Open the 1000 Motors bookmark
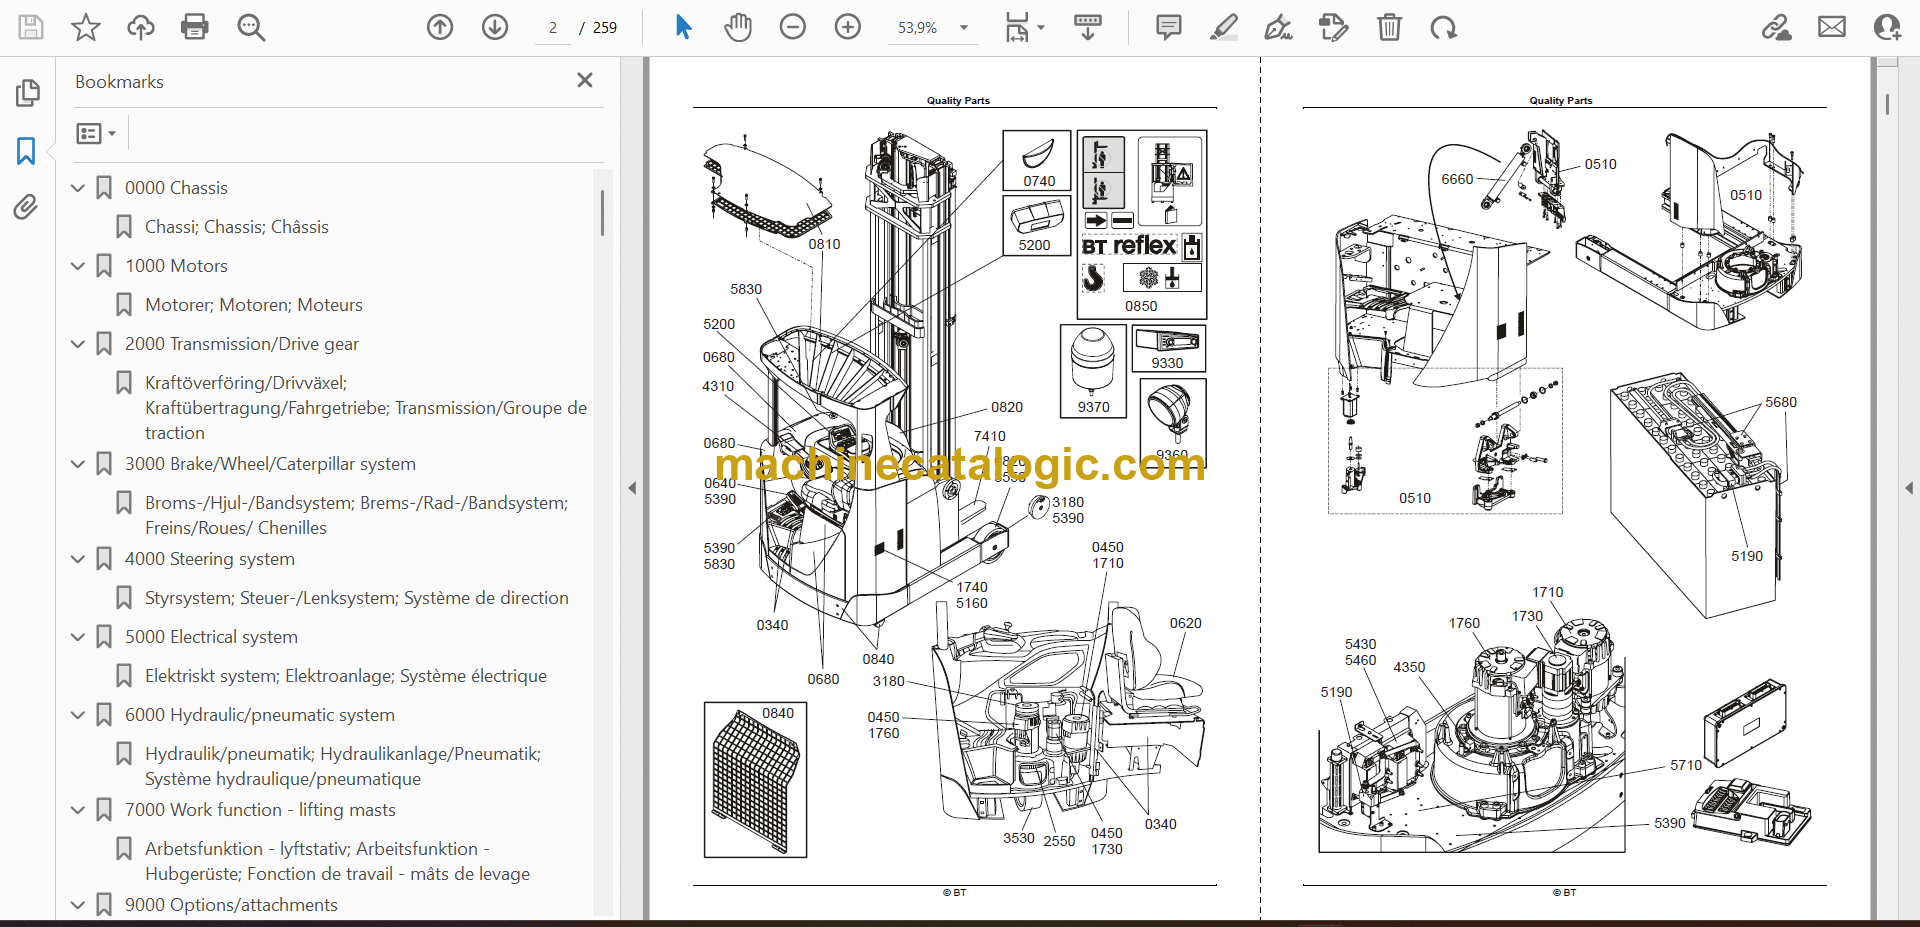The image size is (1920, 927). (176, 266)
